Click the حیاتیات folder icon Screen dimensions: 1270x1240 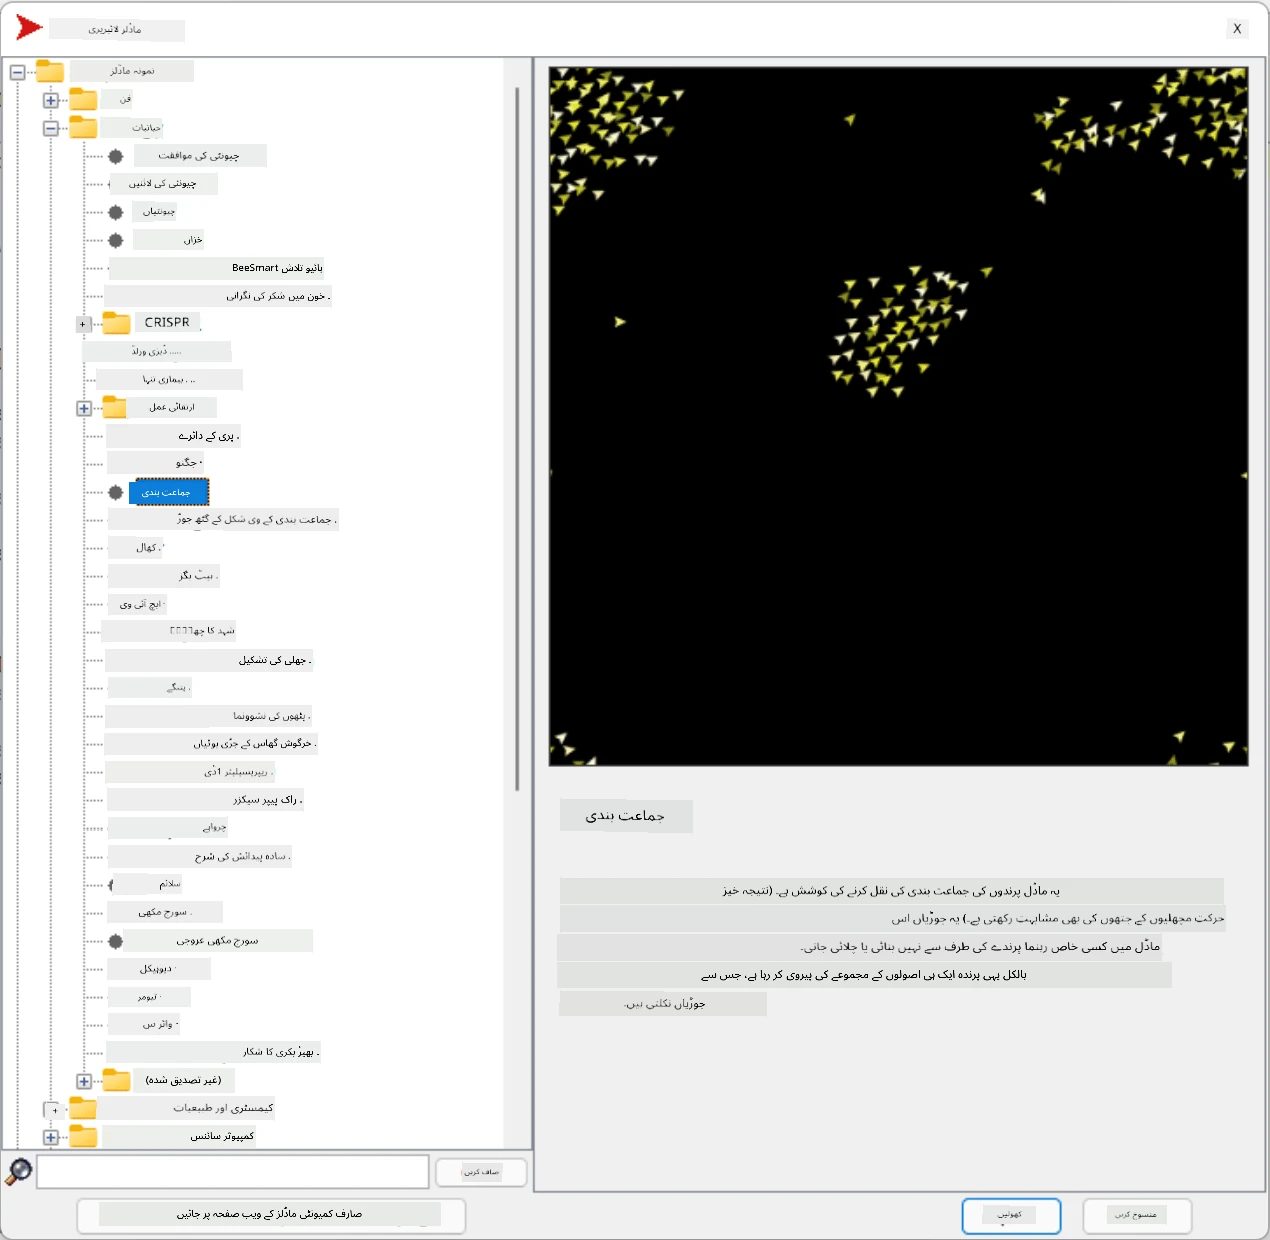pyautogui.click(x=83, y=127)
